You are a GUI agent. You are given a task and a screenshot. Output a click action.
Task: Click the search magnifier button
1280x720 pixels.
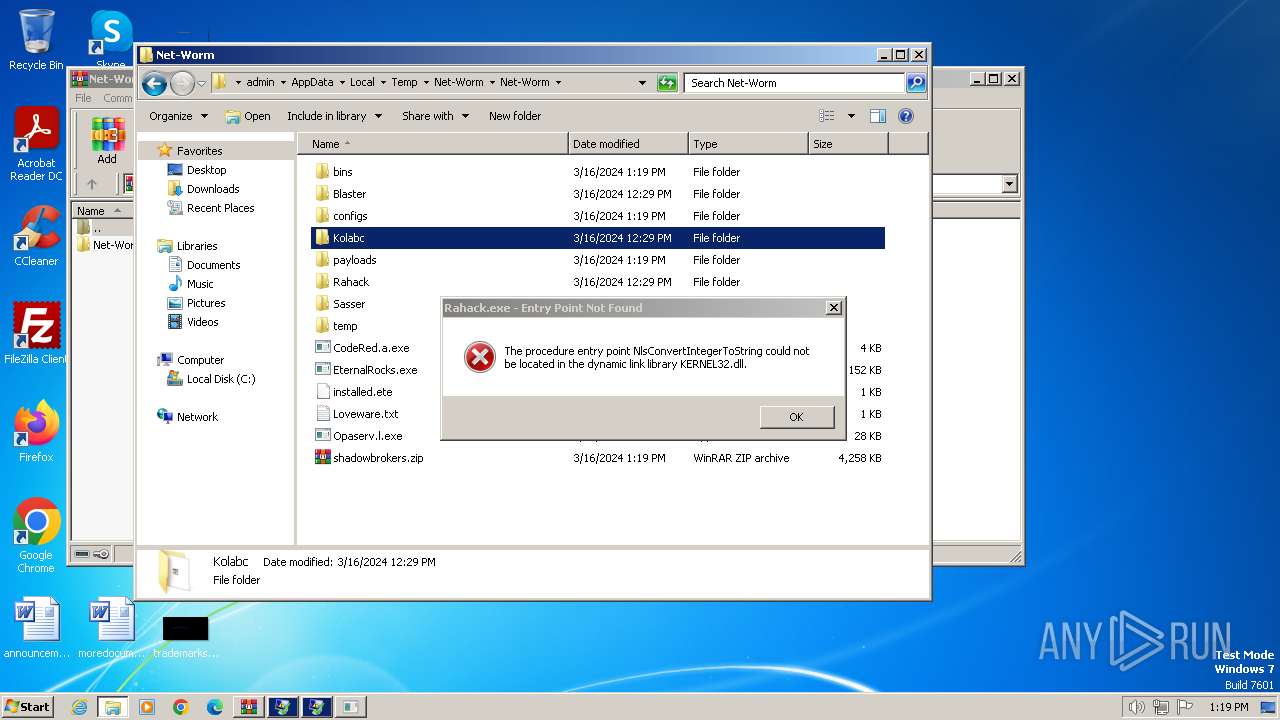tap(916, 83)
